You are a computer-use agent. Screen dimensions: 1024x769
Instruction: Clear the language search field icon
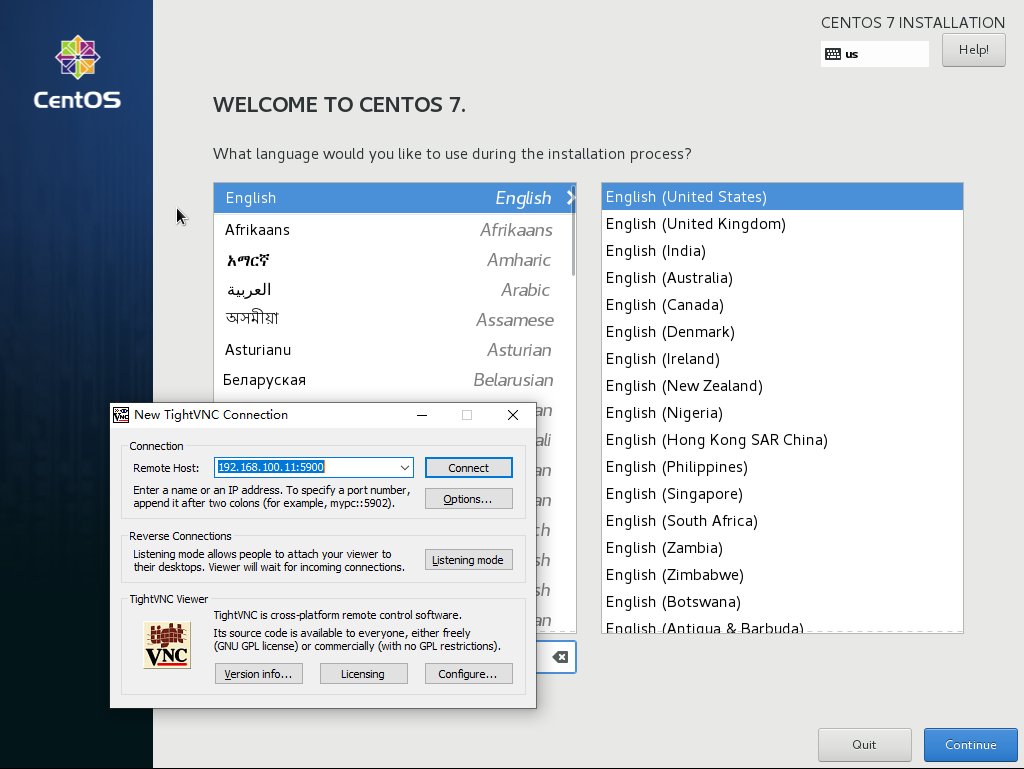[x=560, y=657]
